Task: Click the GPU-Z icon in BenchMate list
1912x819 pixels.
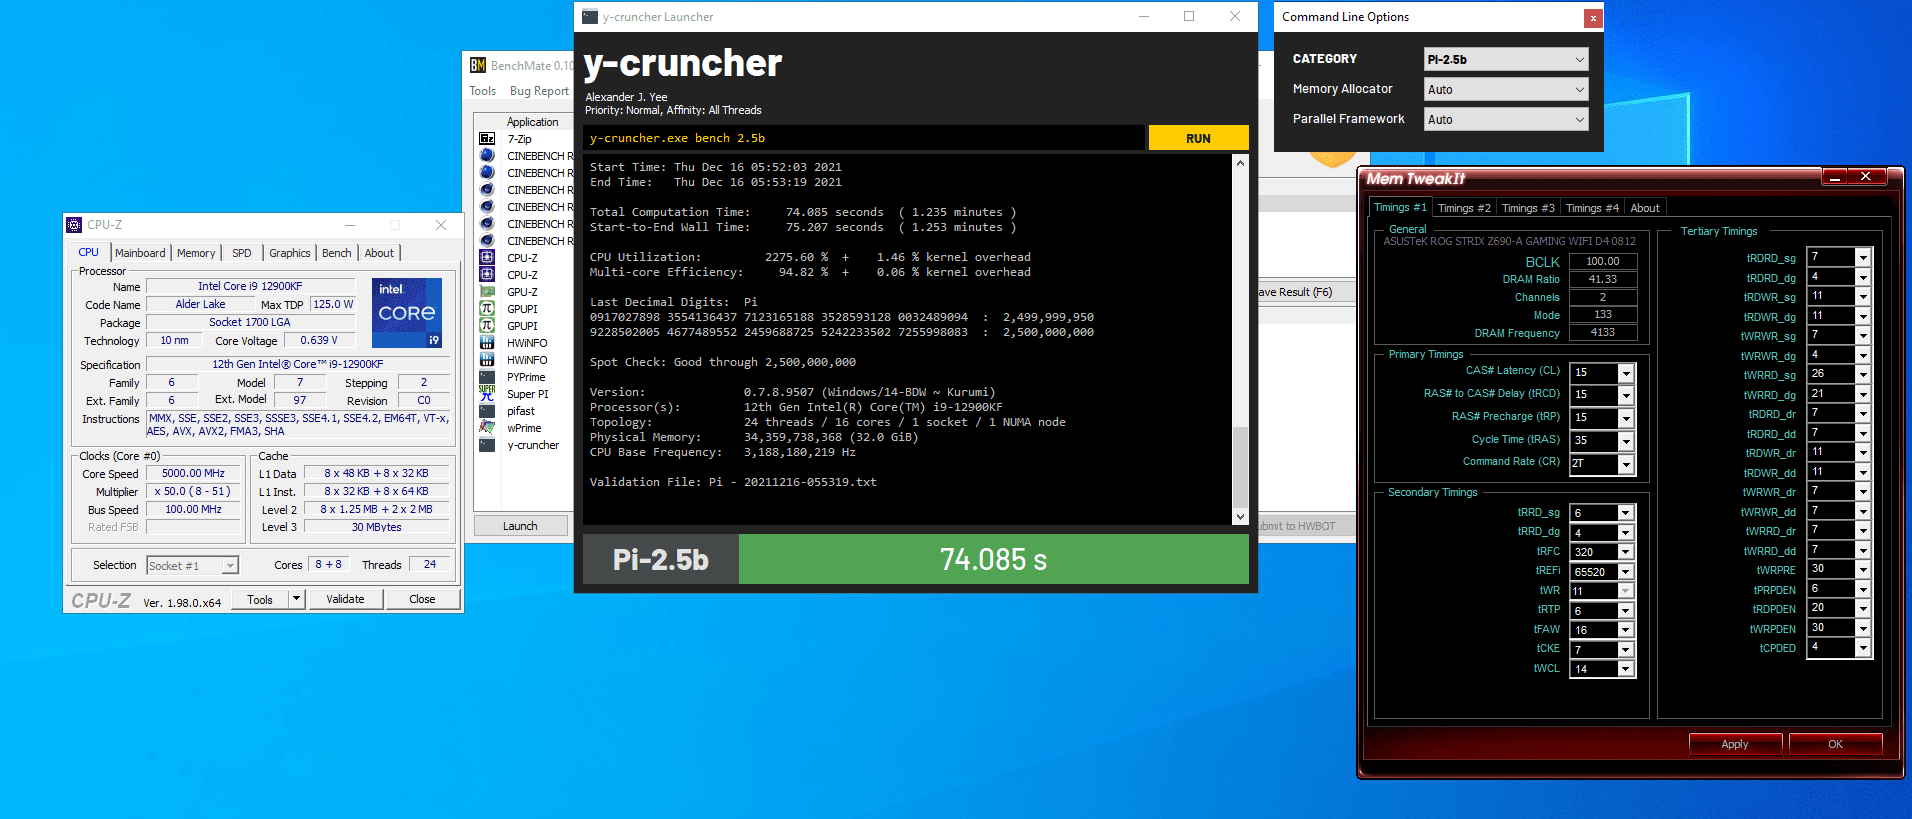Action: pos(487,292)
